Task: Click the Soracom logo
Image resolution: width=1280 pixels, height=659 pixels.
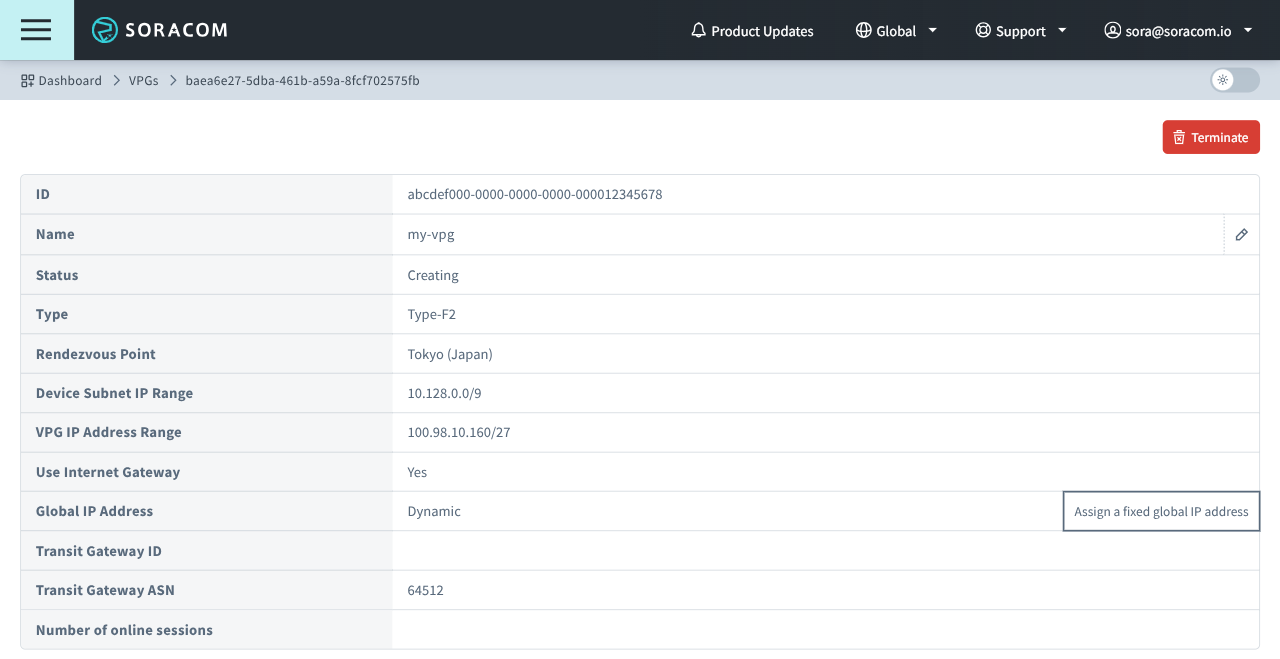Action: [x=160, y=30]
